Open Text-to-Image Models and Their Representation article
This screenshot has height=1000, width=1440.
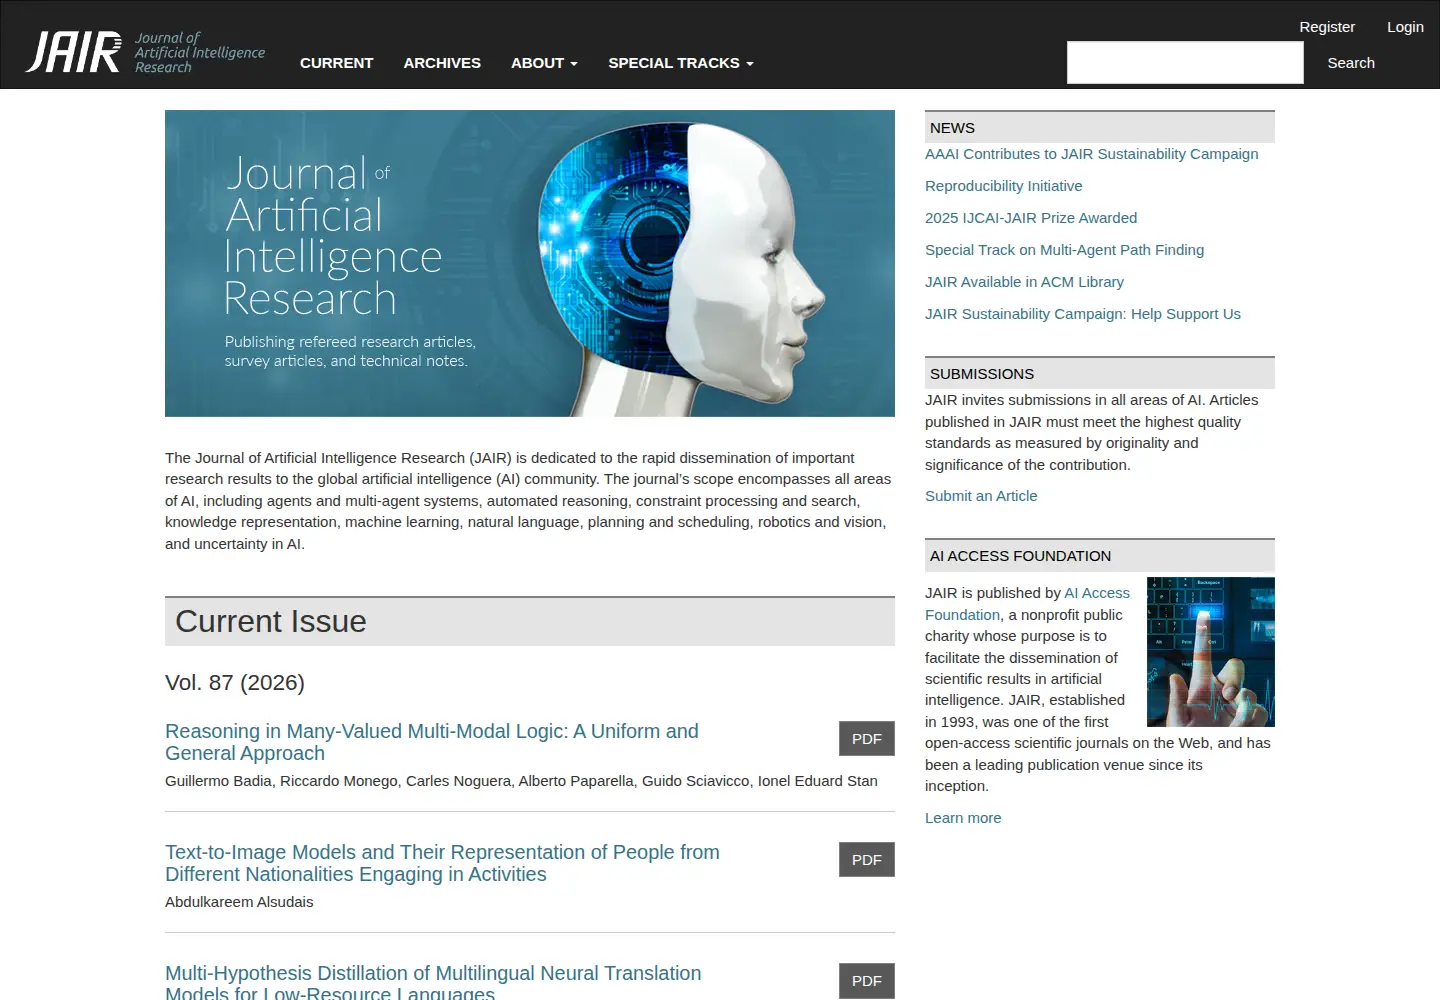point(442,863)
